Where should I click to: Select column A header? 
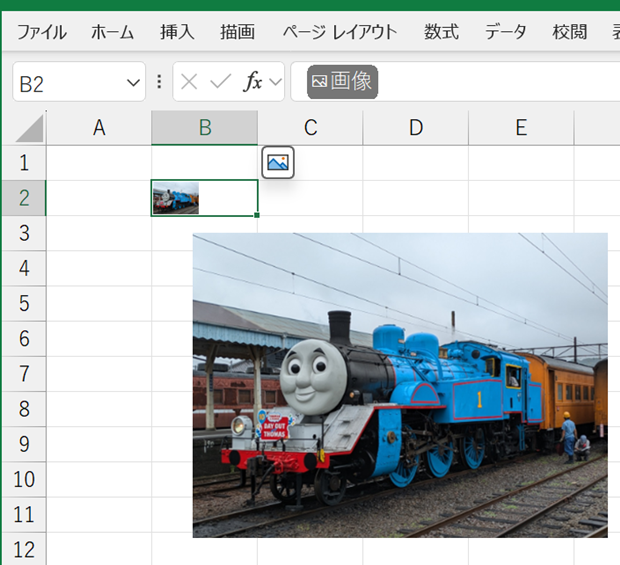tap(99, 128)
